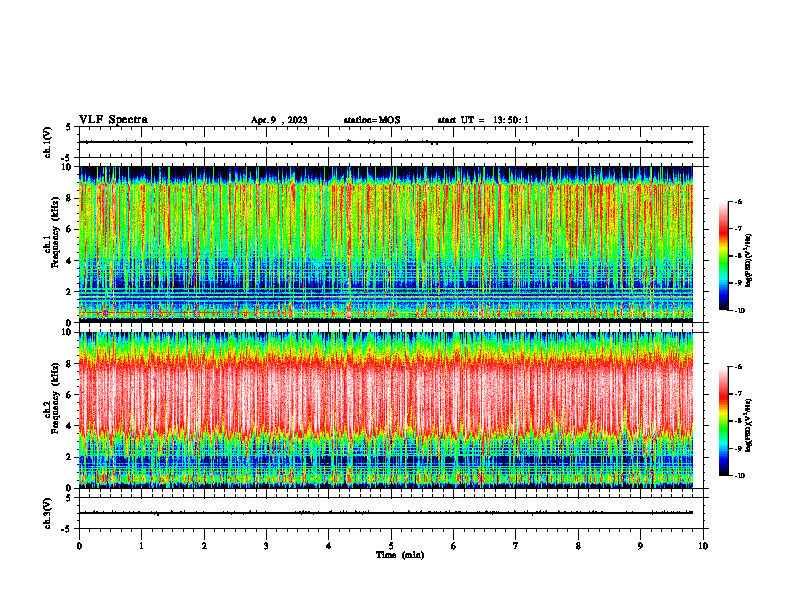Click the "Time (min)" x-axis label
Image resolution: width=792 pixels, height=612 pixels.
[x=400, y=555]
